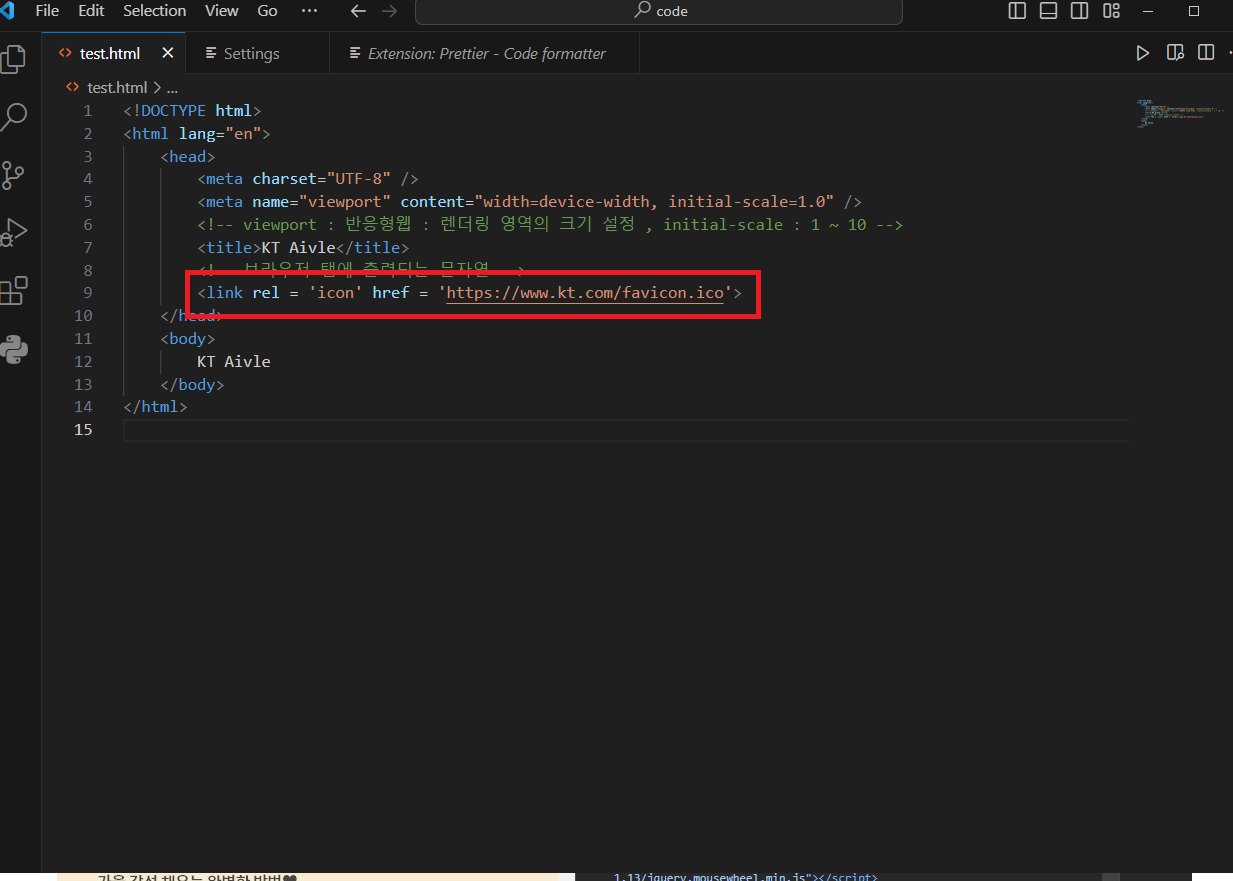Image resolution: width=1233 pixels, height=881 pixels.
Task: Click the meta viewport line
Action: pyautogui.click(x=529, y=202)
